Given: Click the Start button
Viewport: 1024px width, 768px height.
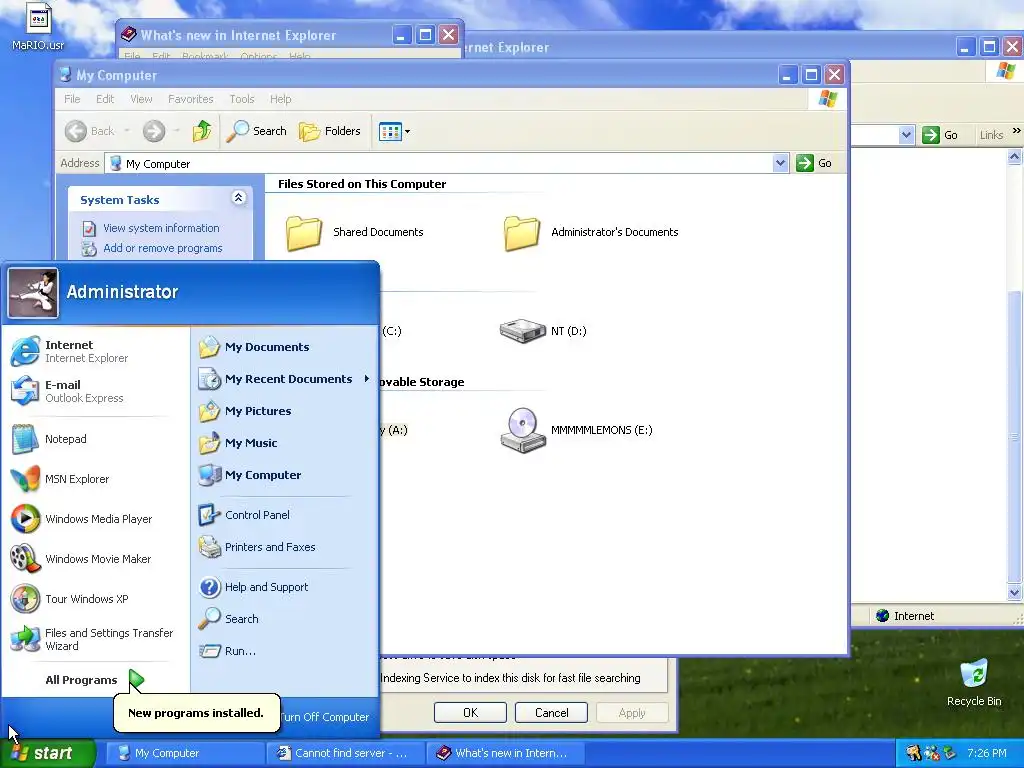Looking at the screenshot, I should point(46,753).
